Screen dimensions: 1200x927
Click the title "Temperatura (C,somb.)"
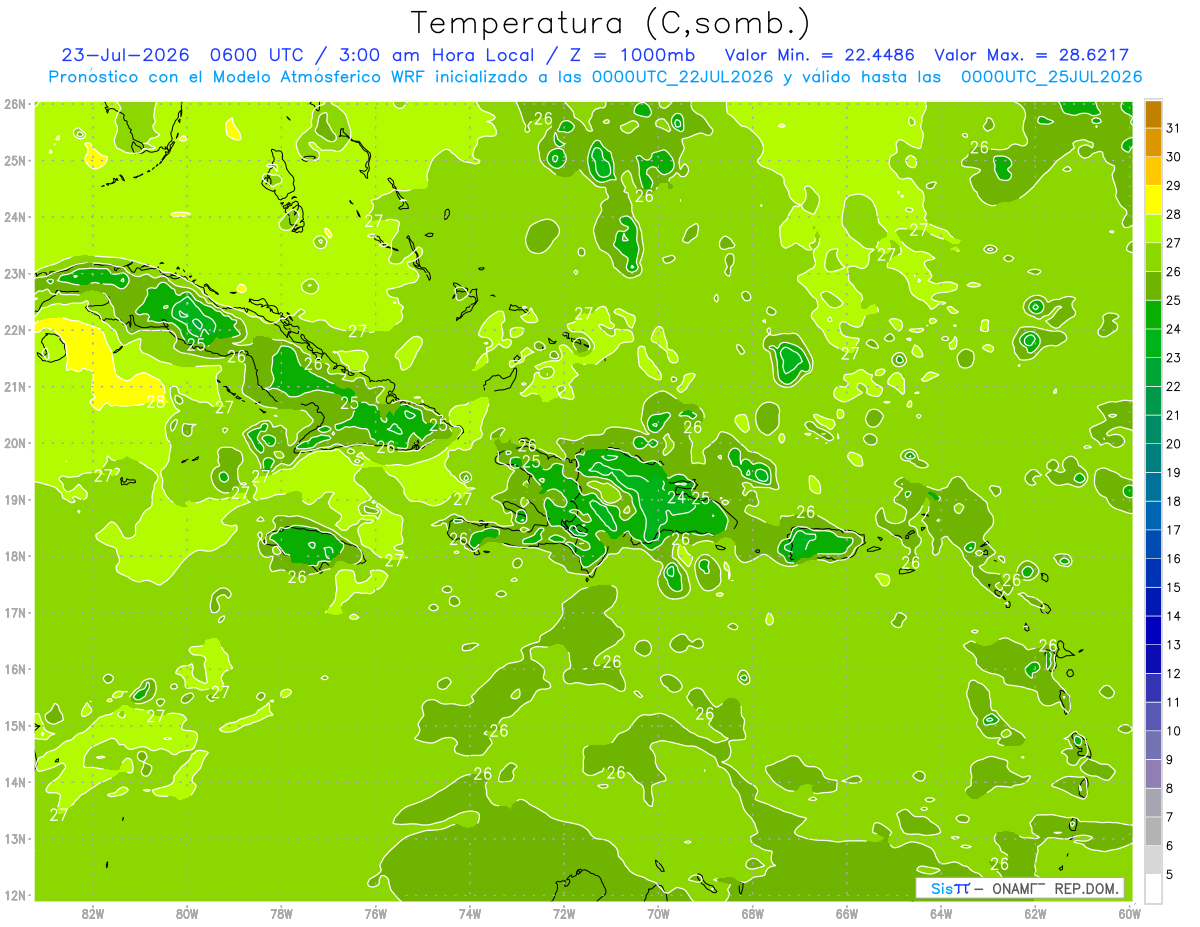tap(611, 23)
